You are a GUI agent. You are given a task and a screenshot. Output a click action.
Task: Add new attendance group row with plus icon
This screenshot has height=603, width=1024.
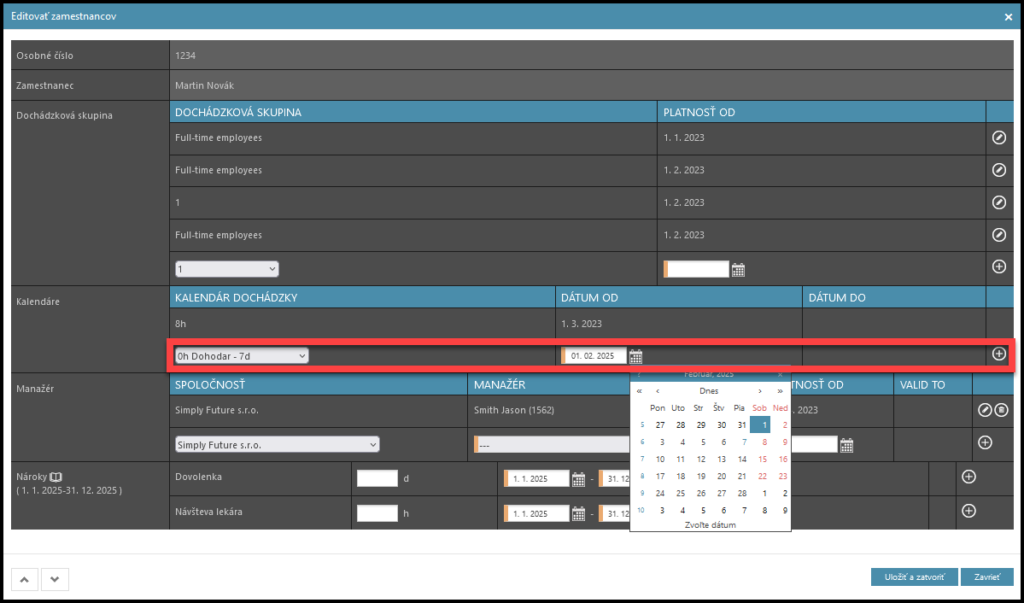pyautogui.click(x=998, y=267)
